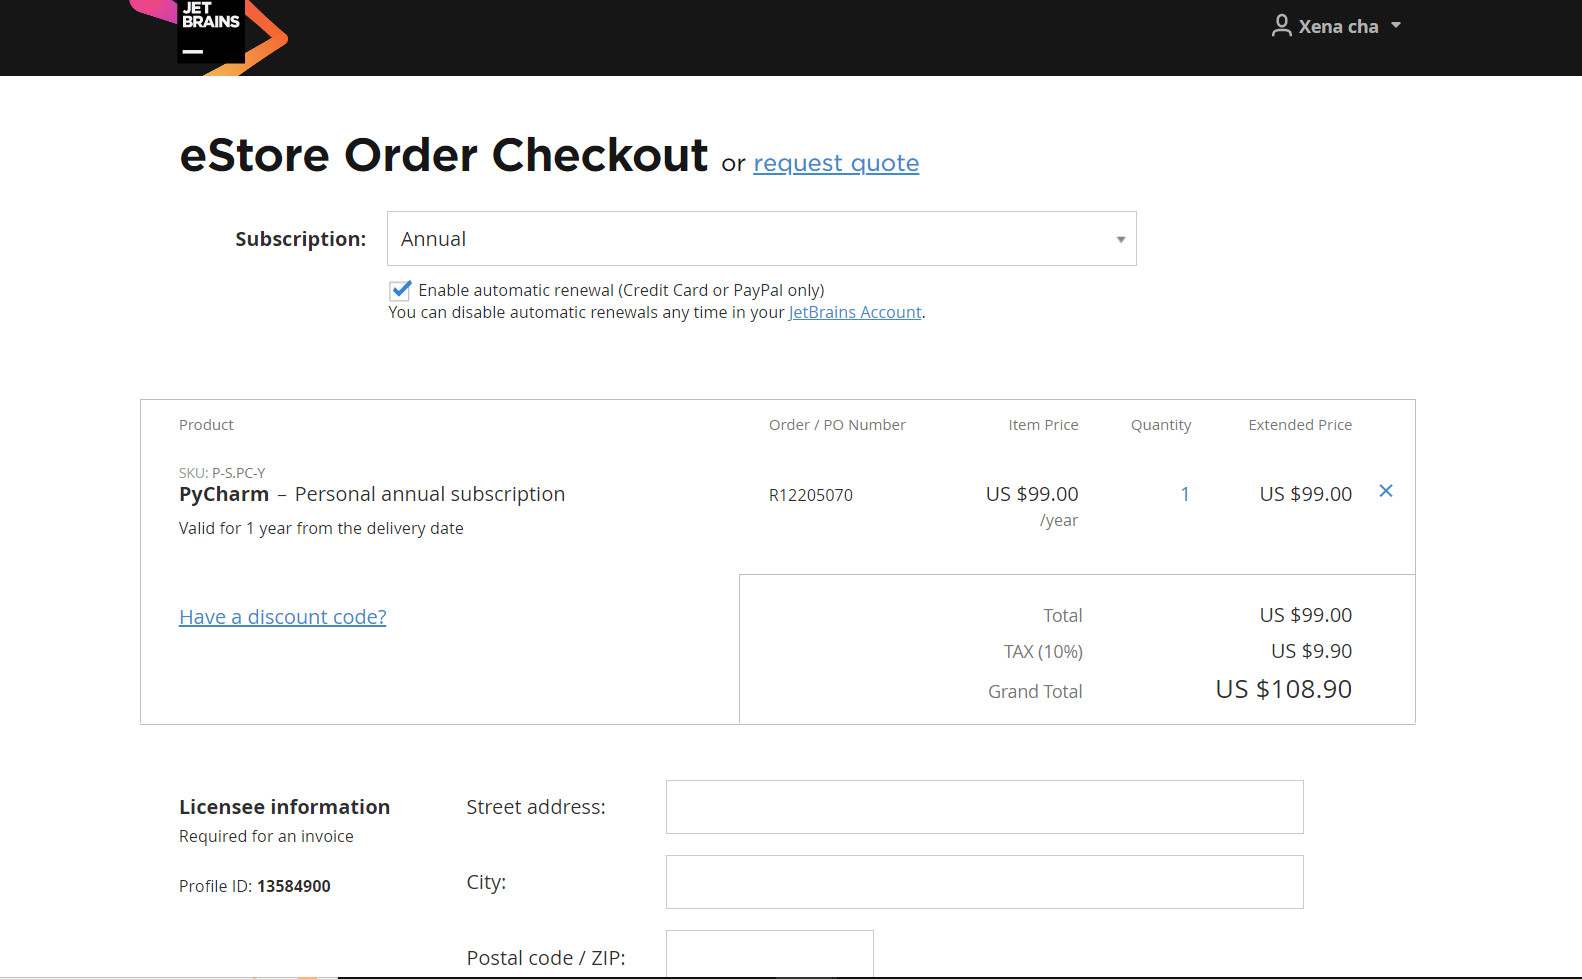Click the PyCharm product name
The width and height of the screenshot is (1582, 979).
click(x=224, y=494)
